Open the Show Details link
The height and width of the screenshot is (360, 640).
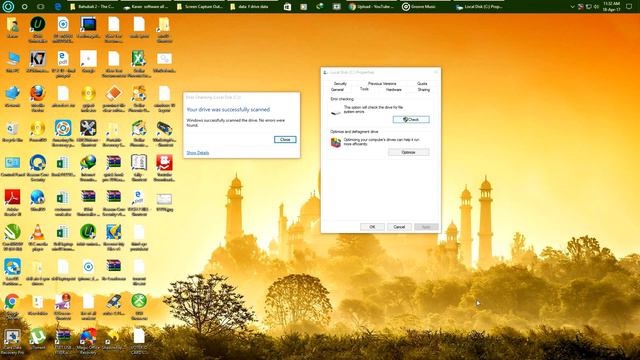click(x=198, y=153)
